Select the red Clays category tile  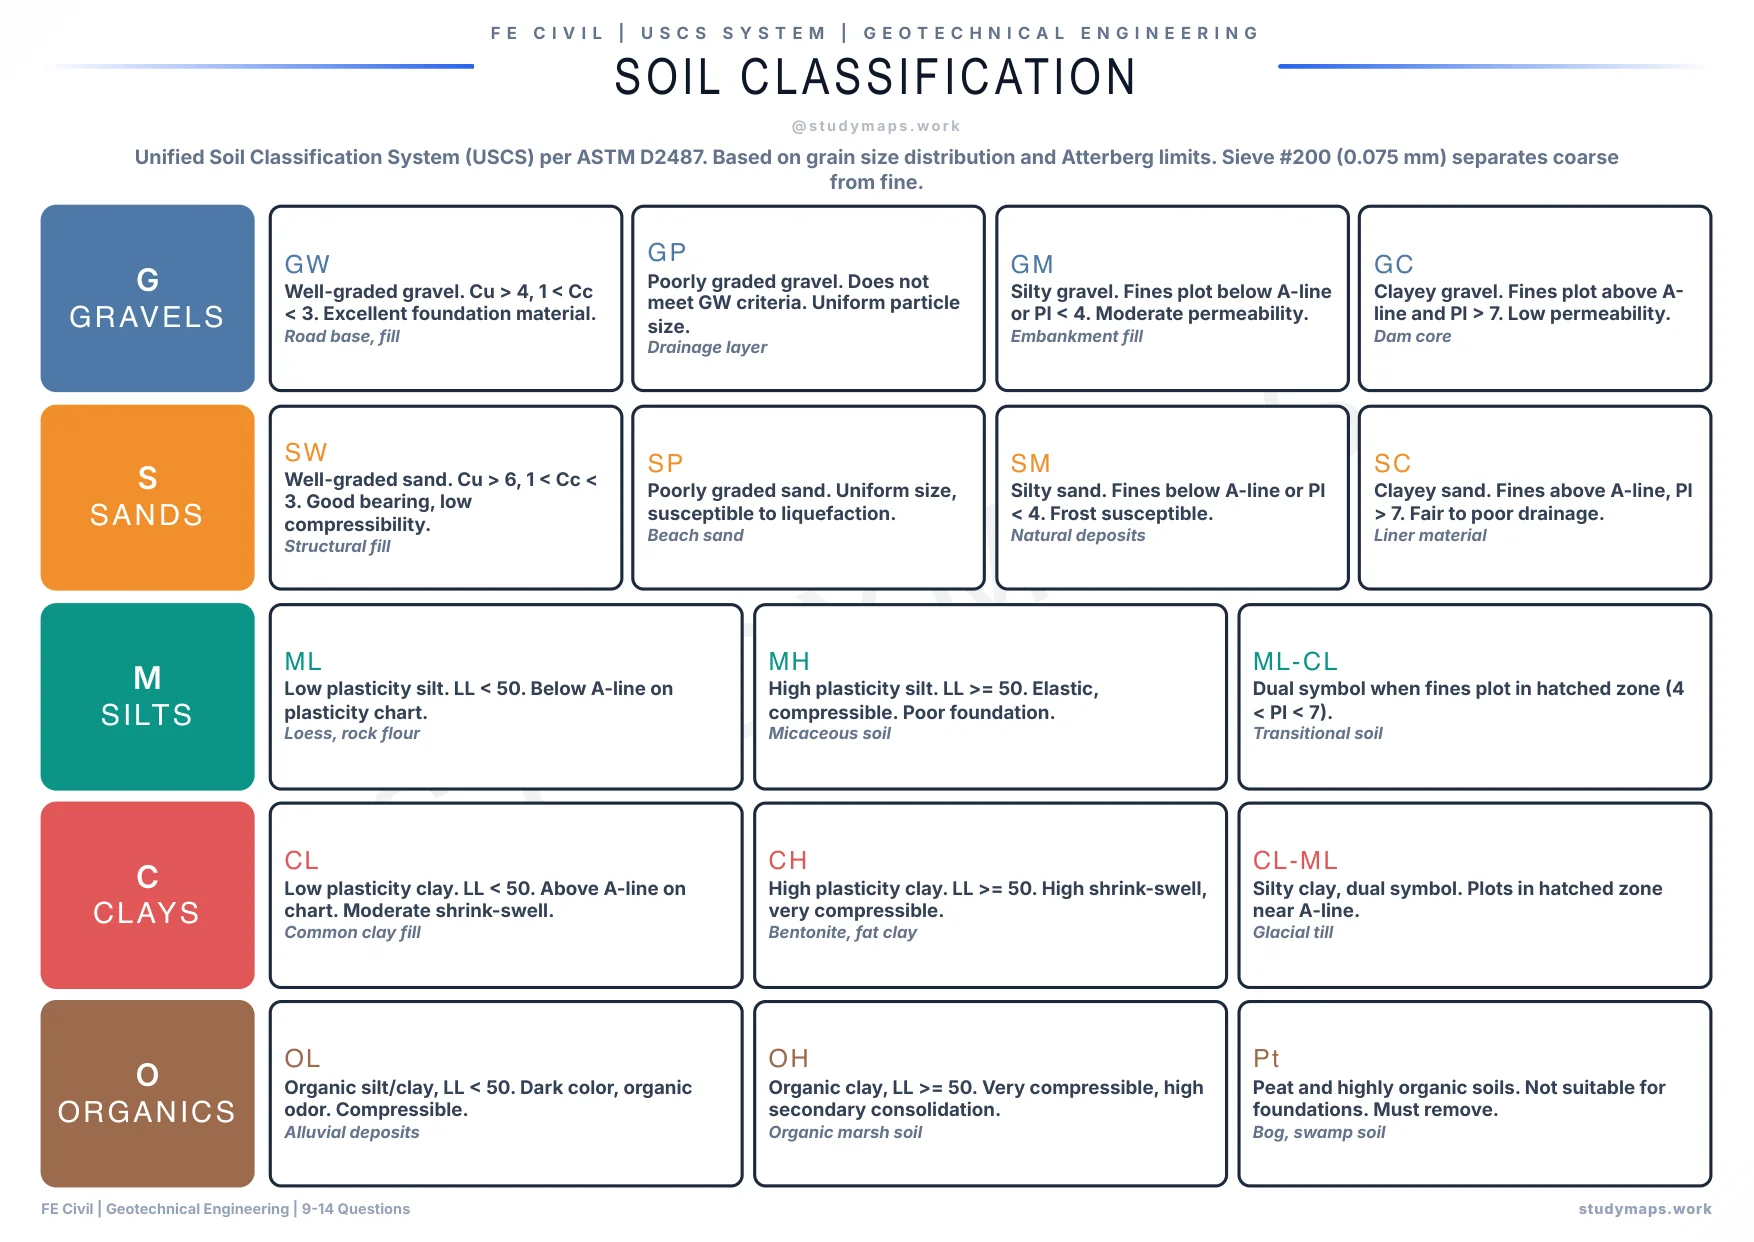147,895
